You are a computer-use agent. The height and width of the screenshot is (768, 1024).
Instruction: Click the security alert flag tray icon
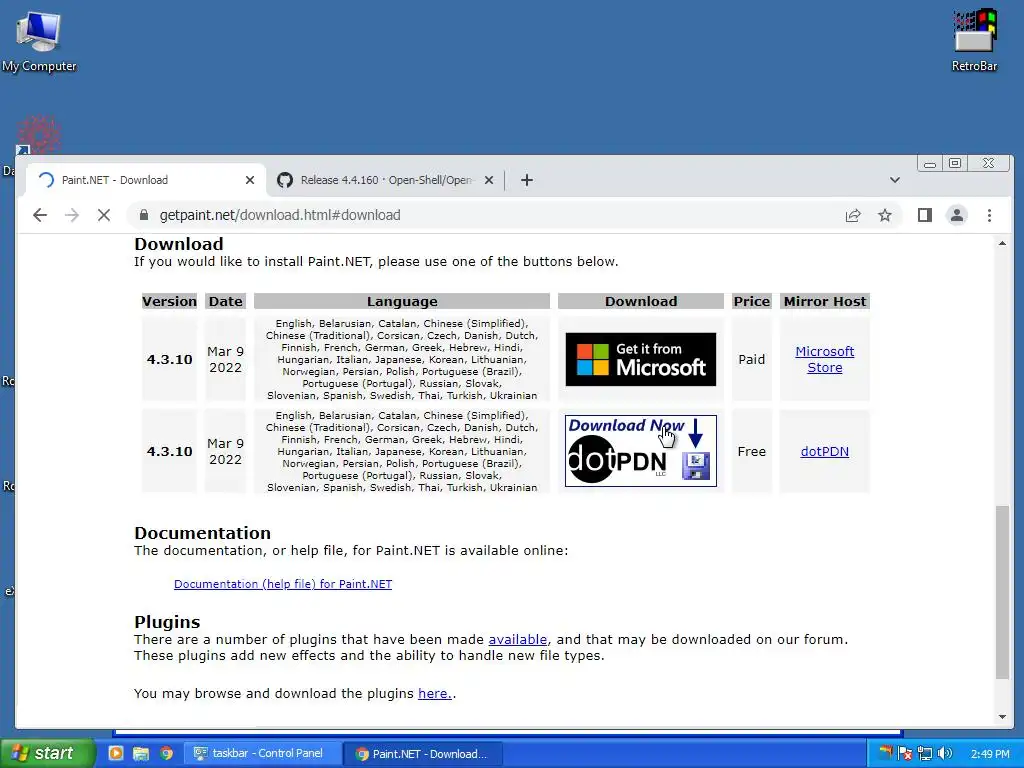coord(905,753)
